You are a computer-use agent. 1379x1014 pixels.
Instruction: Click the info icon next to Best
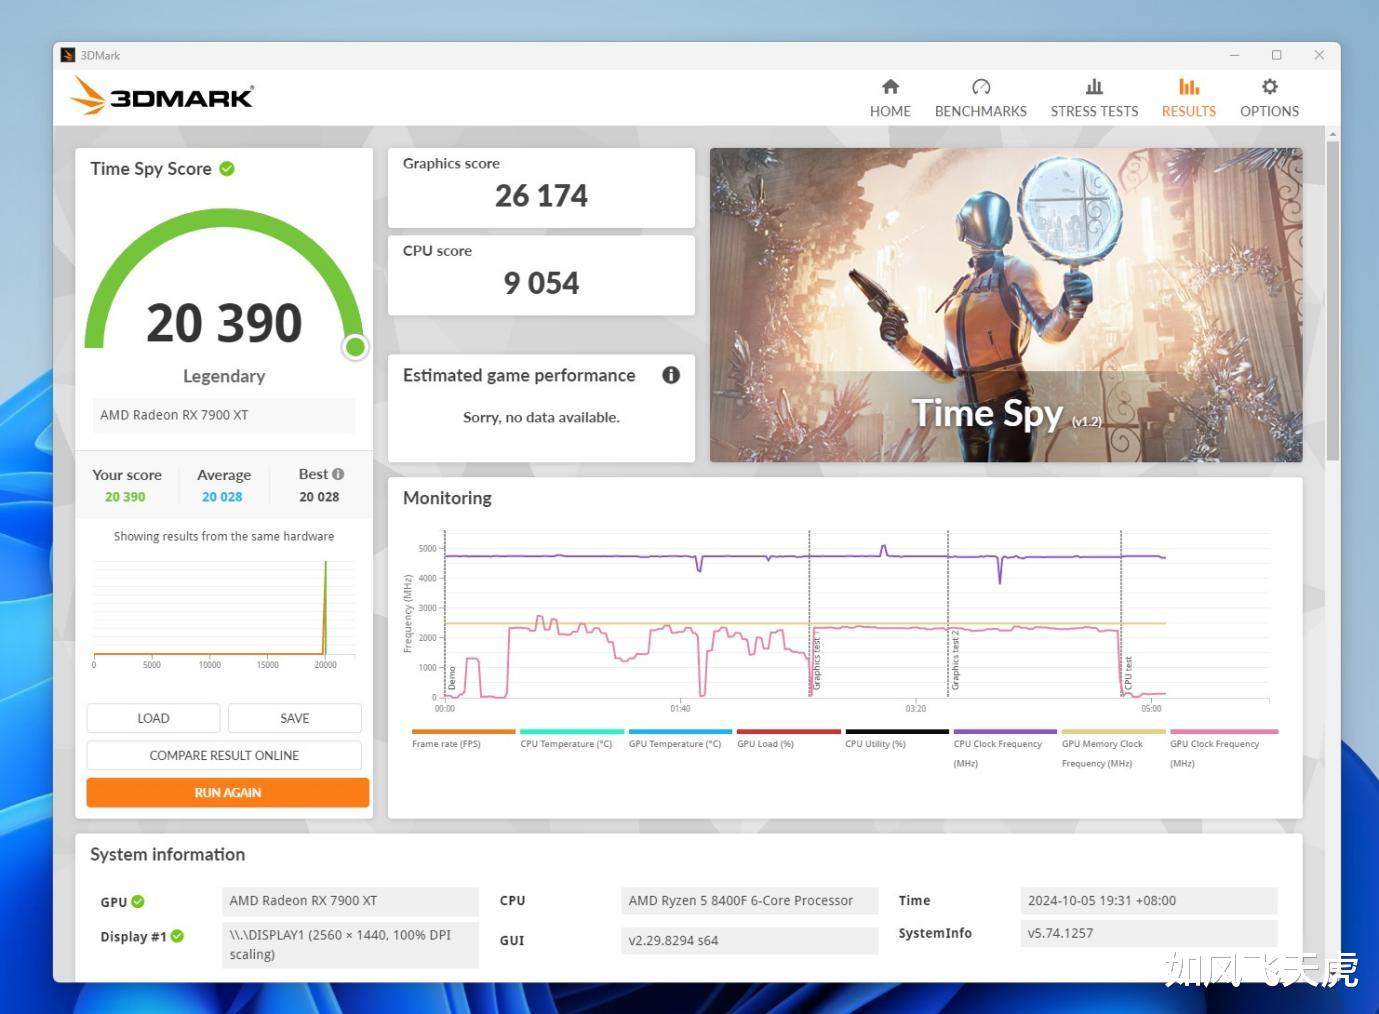click(x=338, y=474)
